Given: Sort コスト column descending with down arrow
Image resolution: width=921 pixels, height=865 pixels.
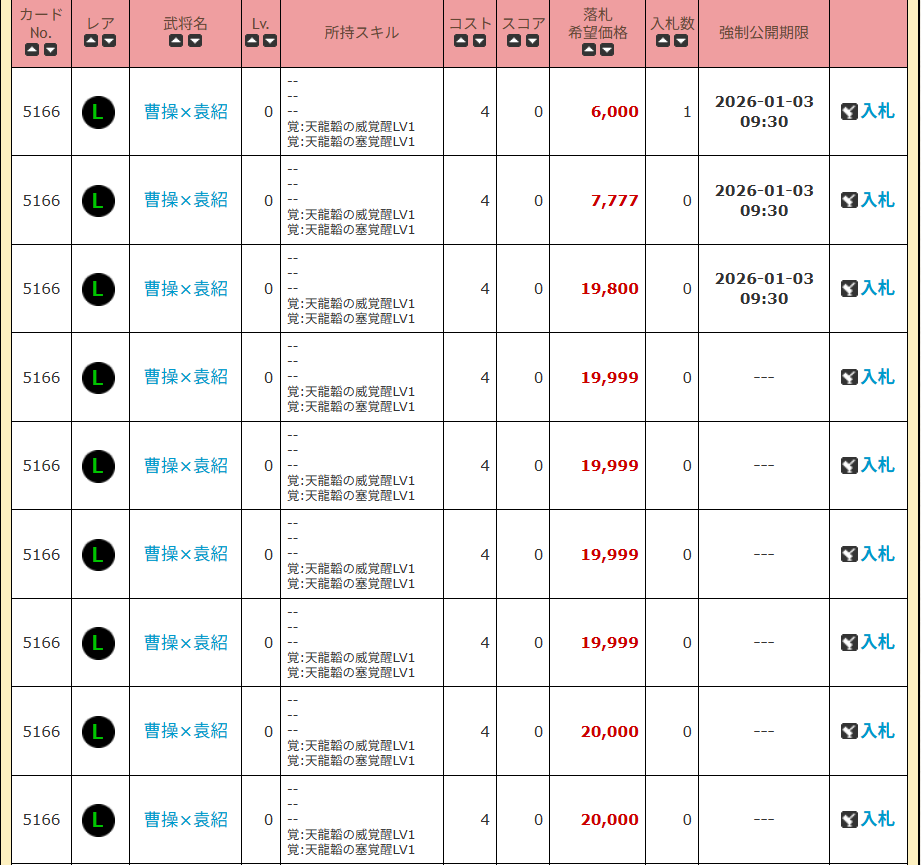Looking at the screenshot, I should 479,41.
